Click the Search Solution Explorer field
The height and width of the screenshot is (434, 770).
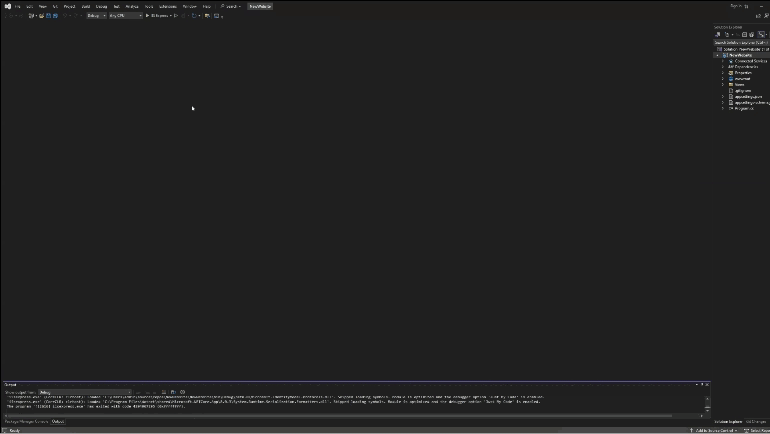point(738,42)
